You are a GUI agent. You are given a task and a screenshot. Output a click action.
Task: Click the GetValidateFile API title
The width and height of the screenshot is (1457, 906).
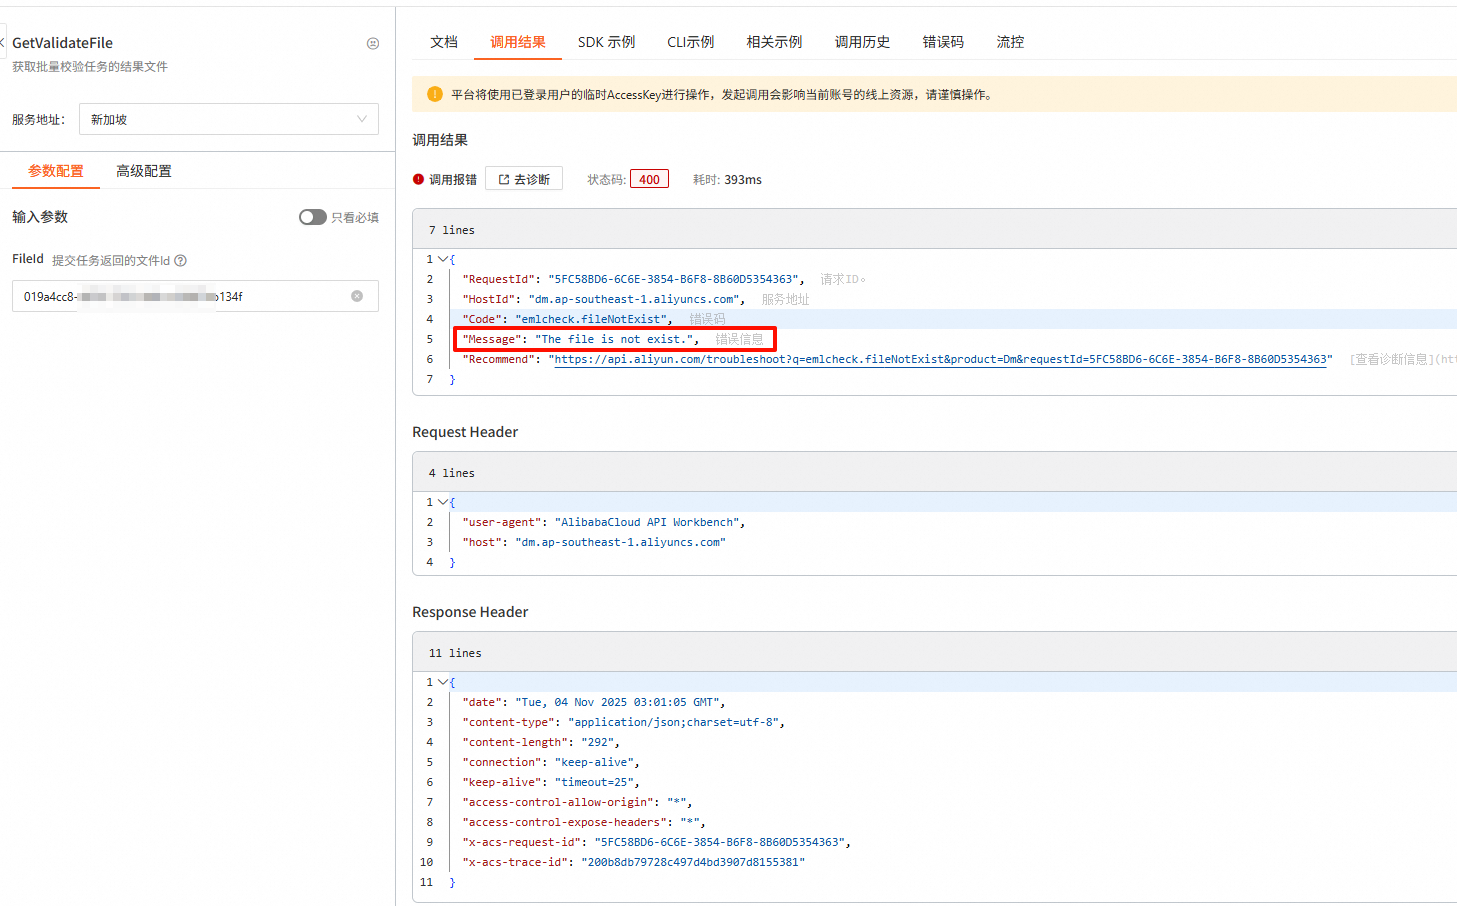(x=62, y=43)
